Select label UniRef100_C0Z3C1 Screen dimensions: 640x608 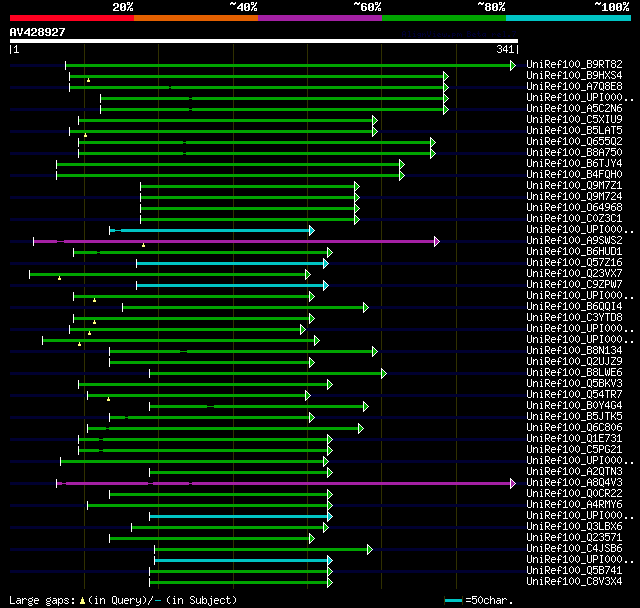pos(574,219)
